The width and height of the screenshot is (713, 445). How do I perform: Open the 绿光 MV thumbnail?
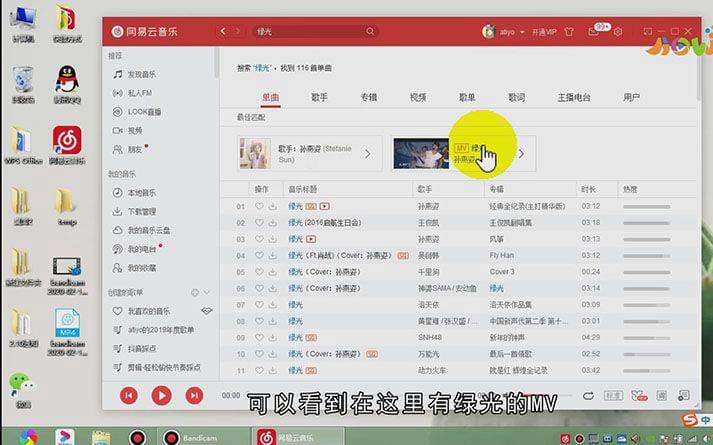pyautogui.click(x=421, y=154)
